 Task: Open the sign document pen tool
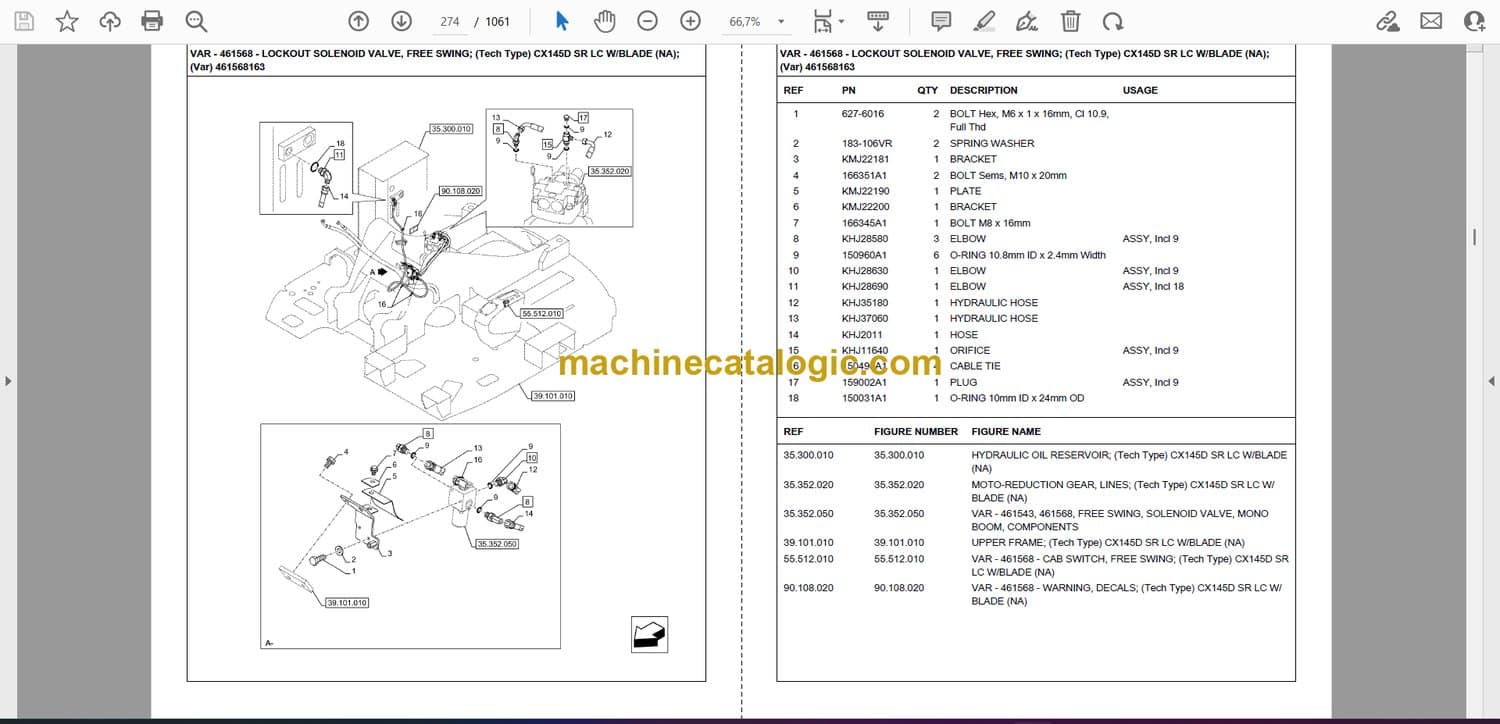pyautogui.click(x=1027, y=21)
